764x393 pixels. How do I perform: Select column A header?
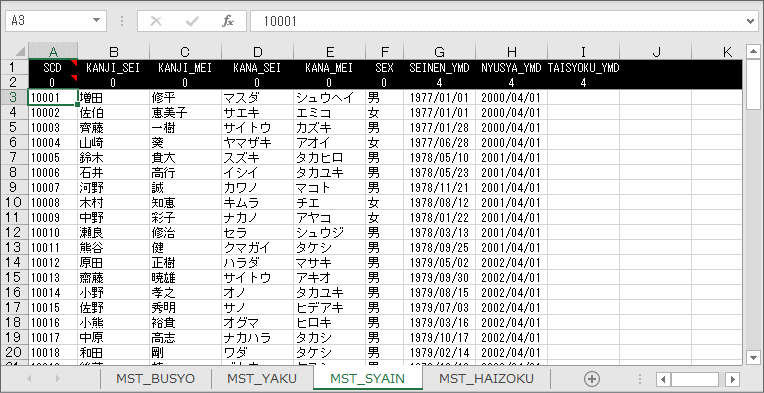[53, 52]
